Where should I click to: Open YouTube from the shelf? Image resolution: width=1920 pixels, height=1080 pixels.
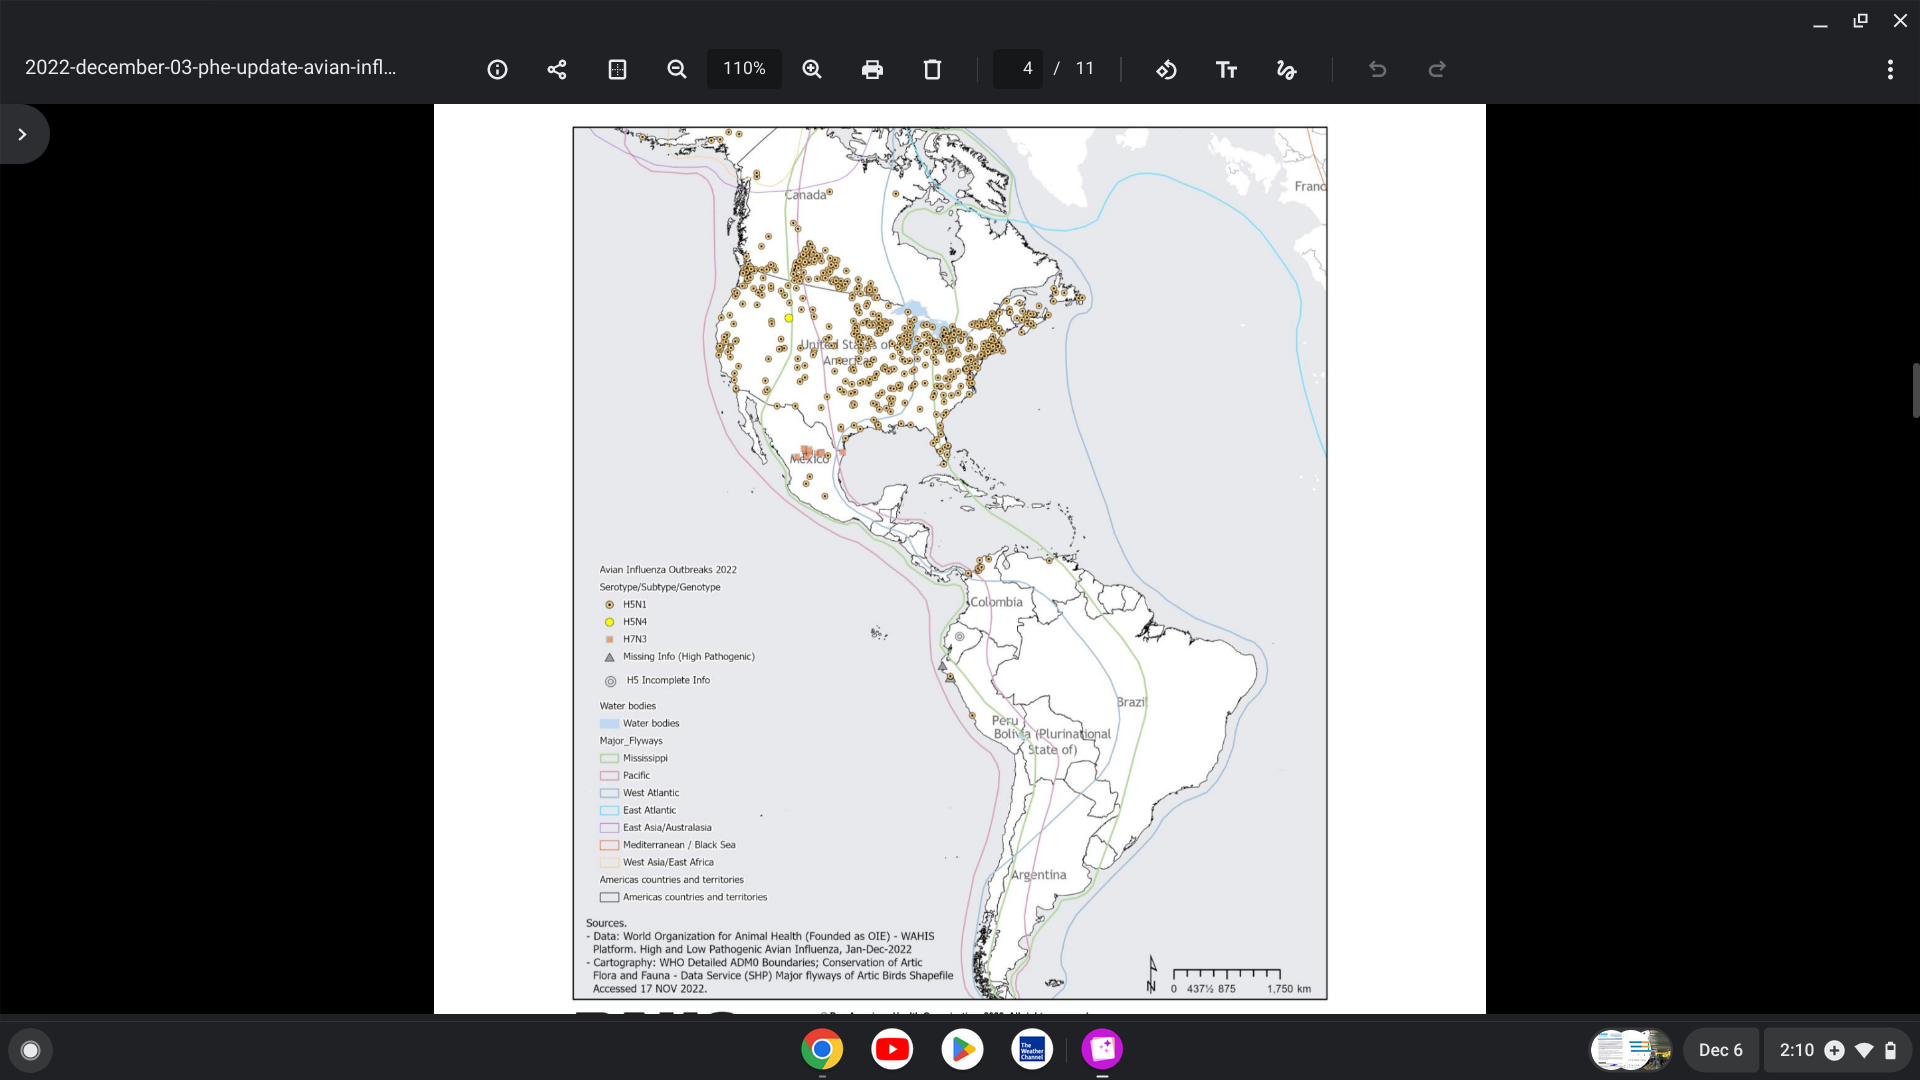[891, 1049]
